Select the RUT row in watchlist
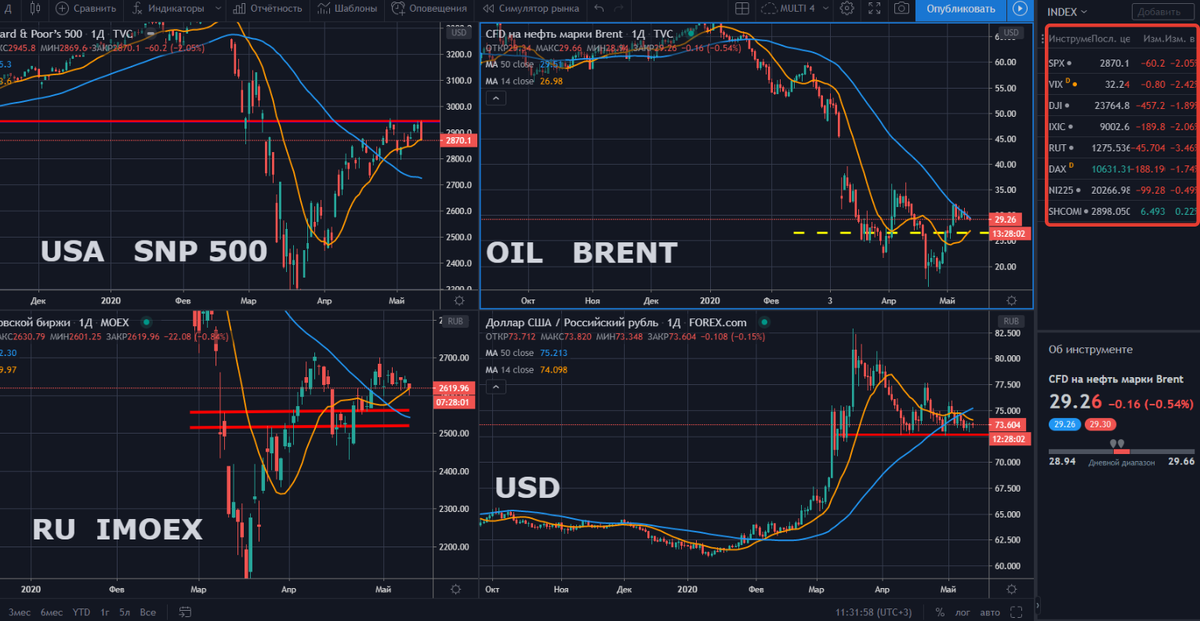 [1119, 147]
